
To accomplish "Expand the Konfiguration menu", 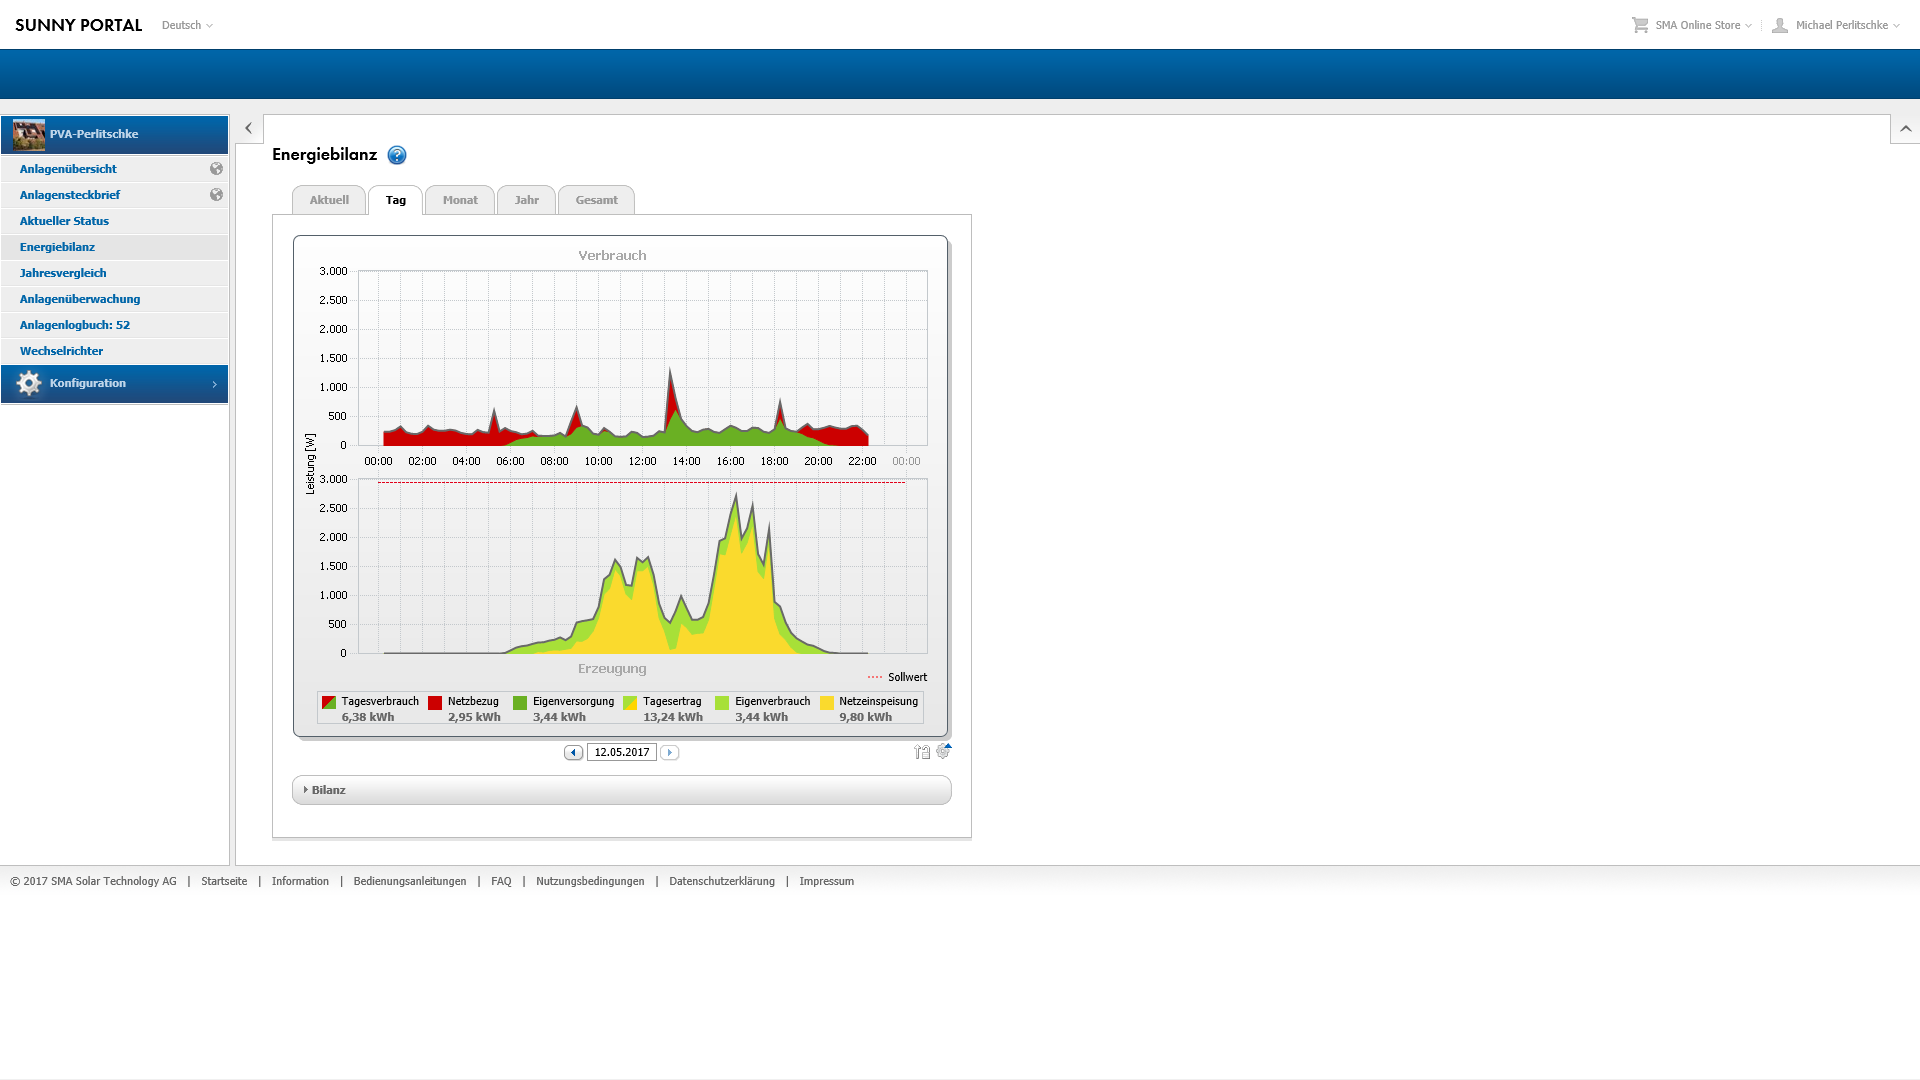I will point(114,384).
